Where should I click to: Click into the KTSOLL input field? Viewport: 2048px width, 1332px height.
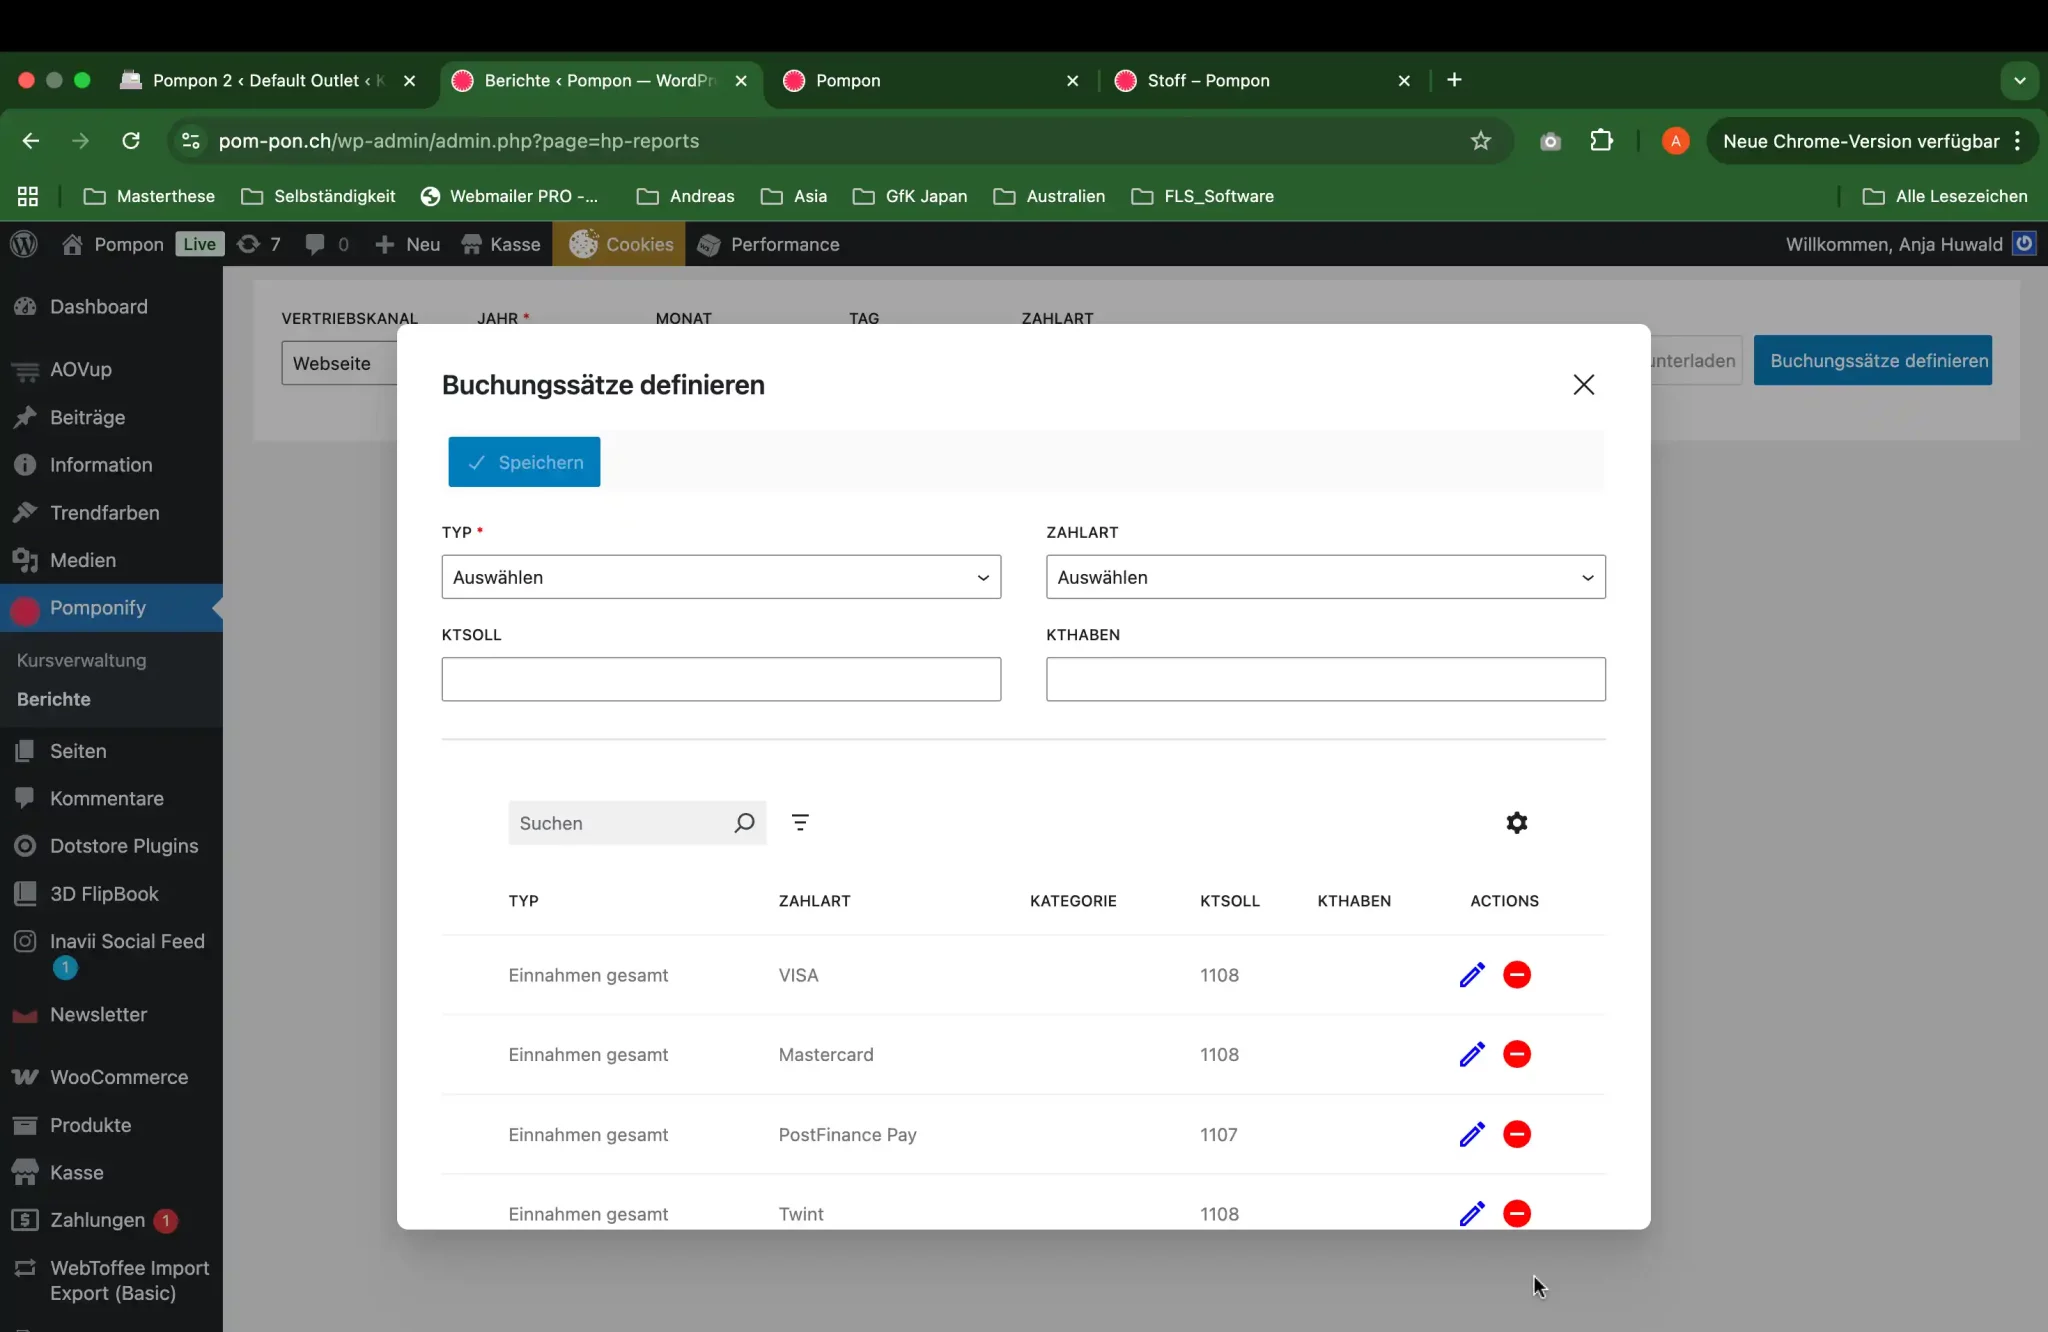coord(721,679)
